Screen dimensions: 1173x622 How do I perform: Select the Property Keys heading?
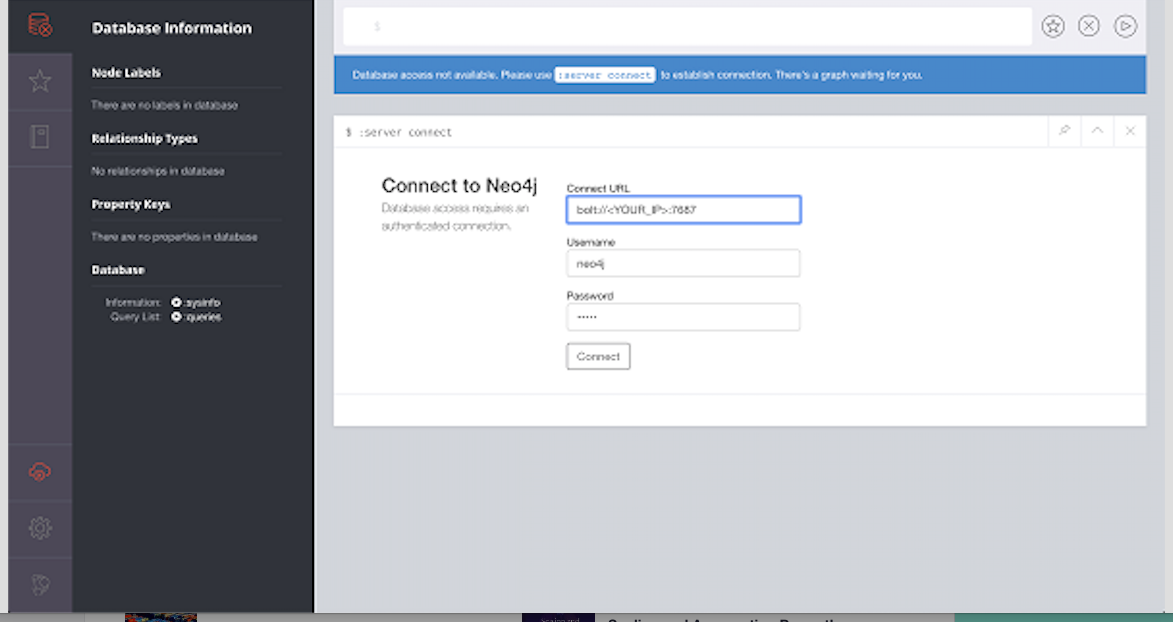pos(131,204)
